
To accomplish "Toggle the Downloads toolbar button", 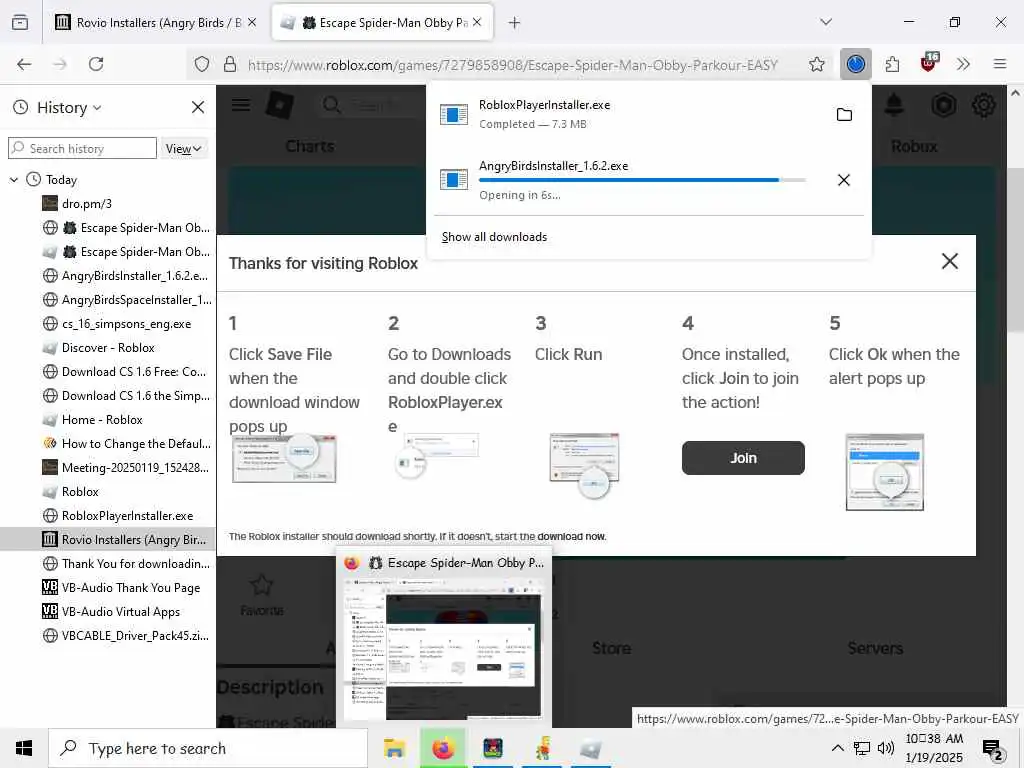I will pos(856,64).
